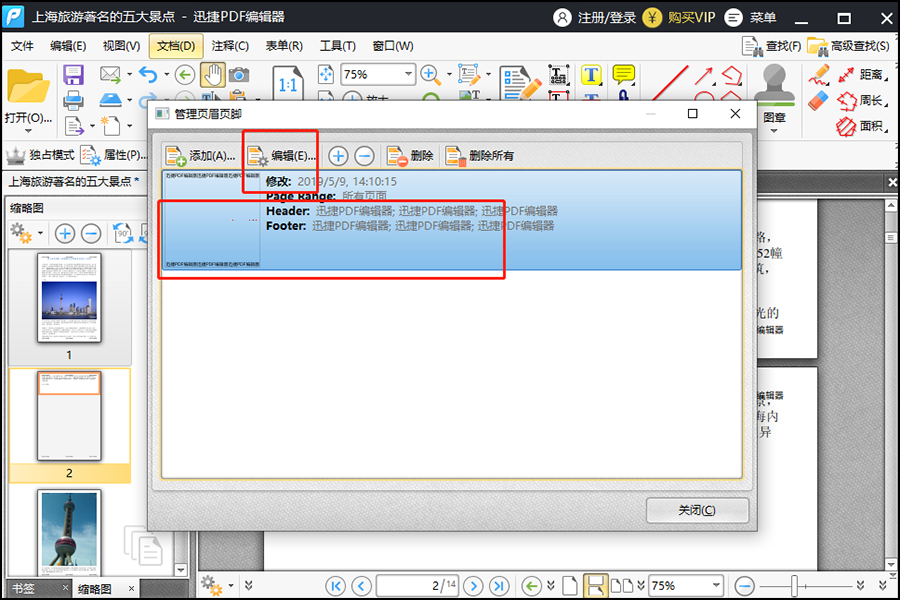The height and width of the screenshot is (600, 900).
Task: Go to the next page
Action: [473, 586]
